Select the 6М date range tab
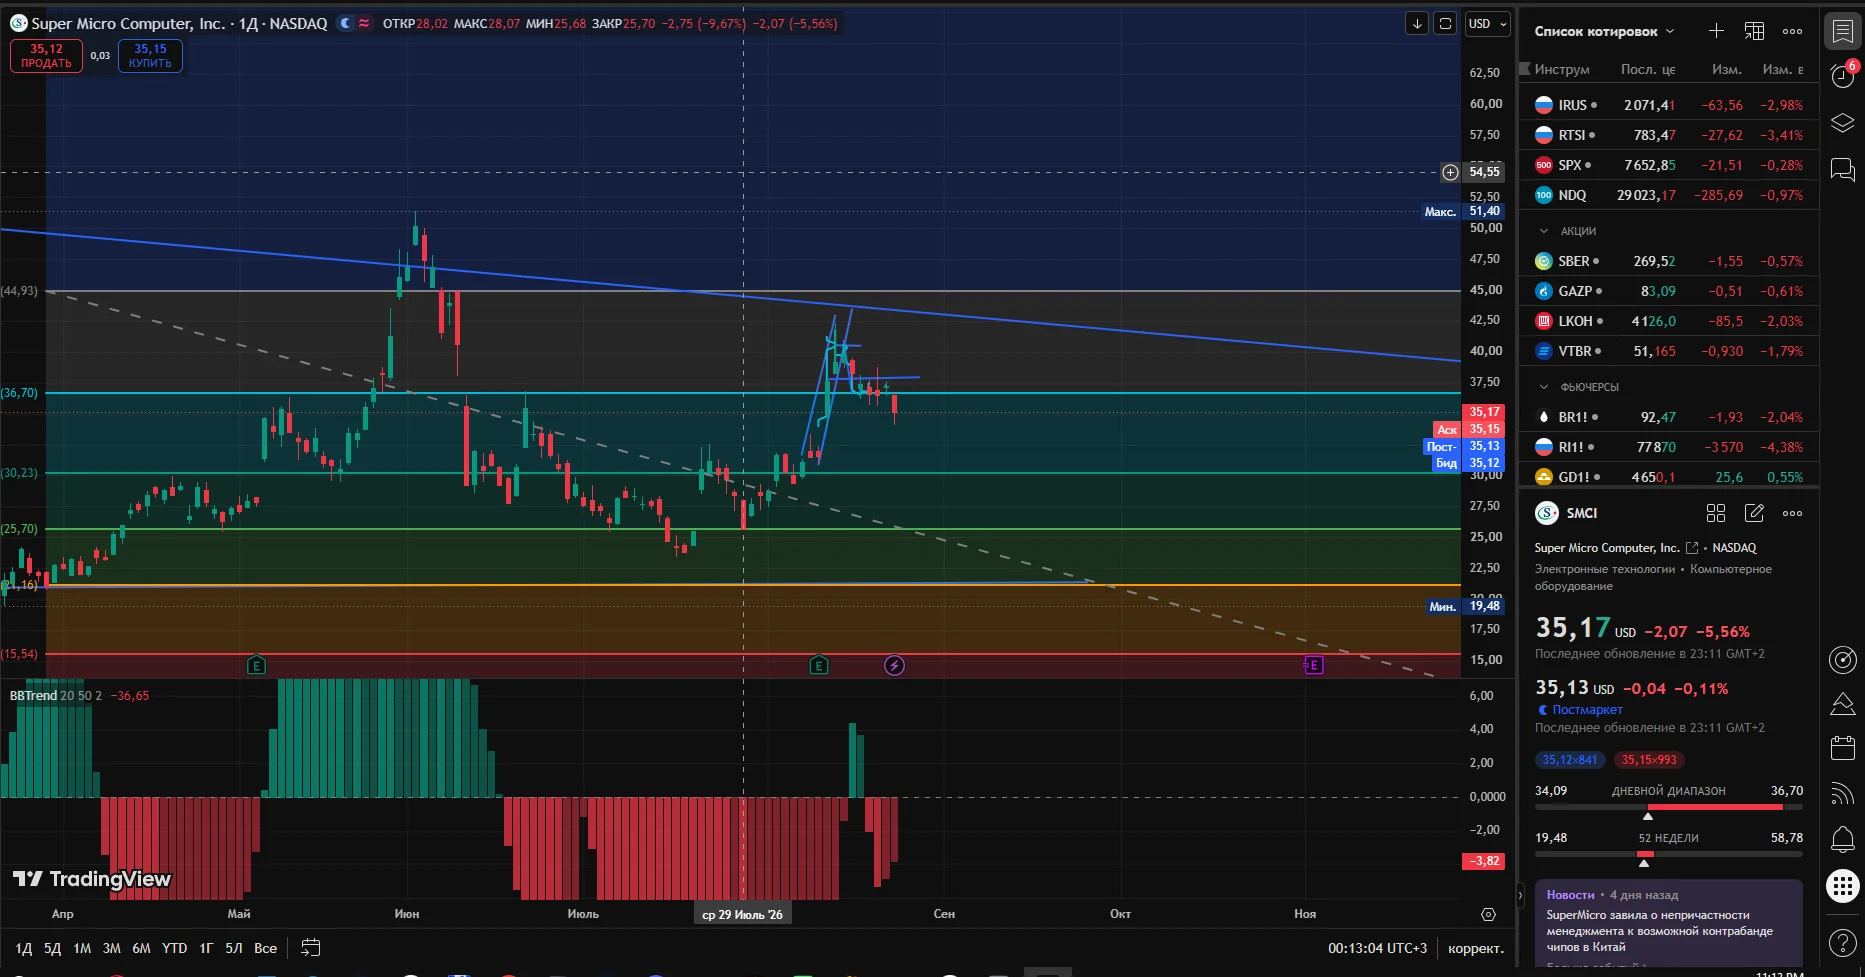Screen dimensions: 1865x977 (x=141, y=948)
